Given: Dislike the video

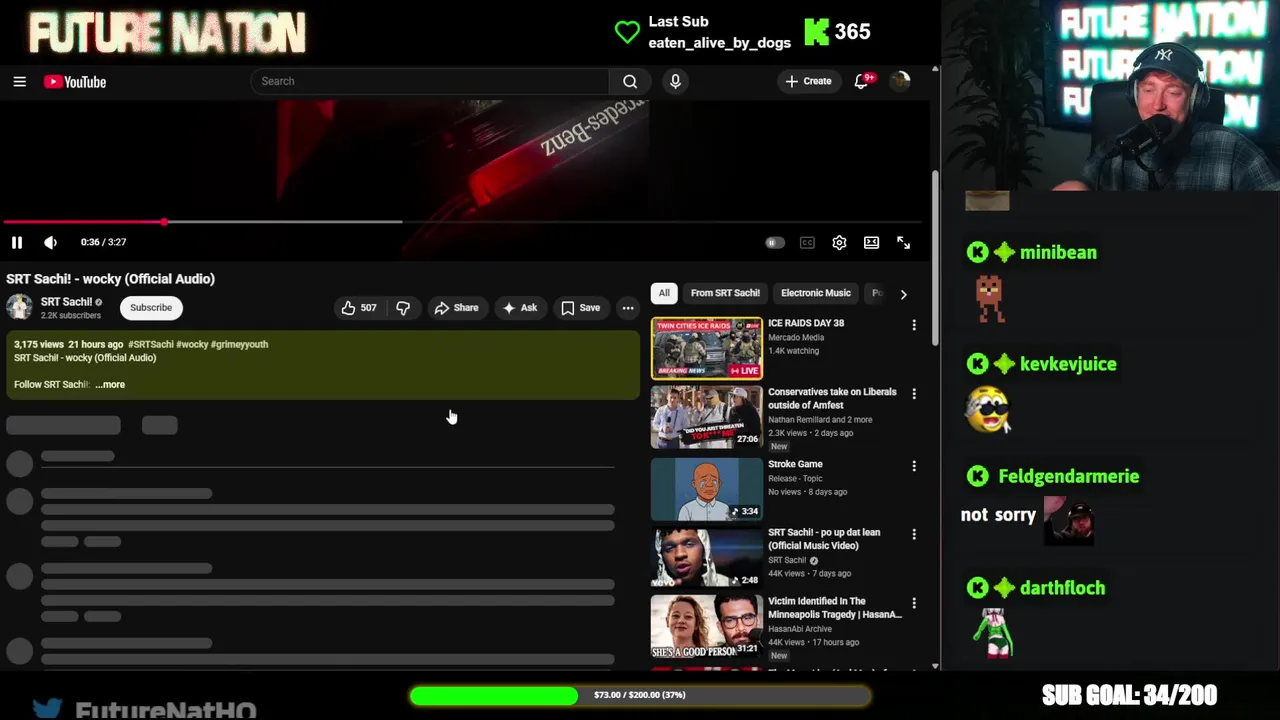Looking at the screenshot, I should pos(403,308).
